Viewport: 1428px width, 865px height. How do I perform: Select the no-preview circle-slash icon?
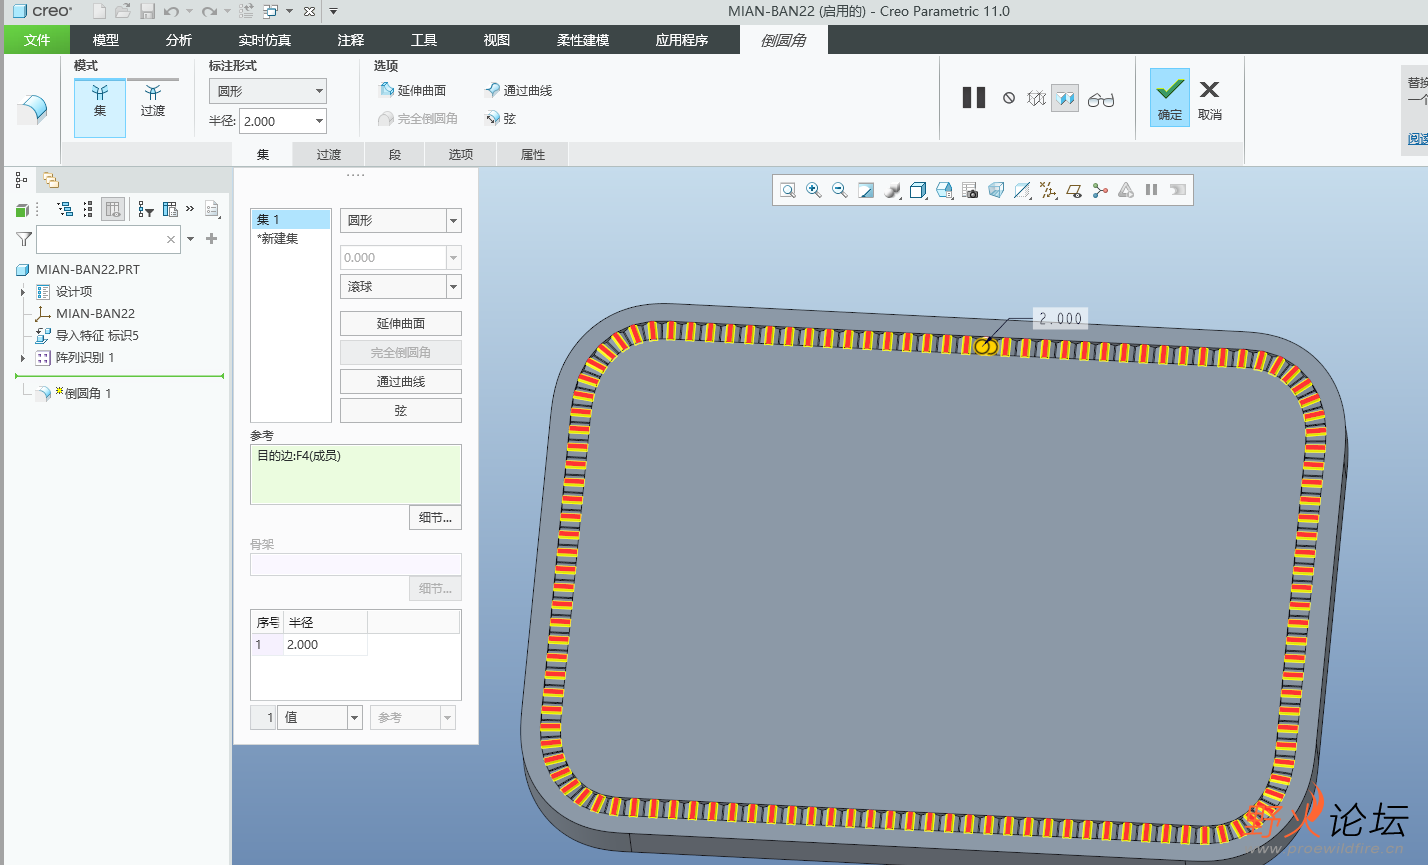pyautogui.click(x=1009, y=98)
